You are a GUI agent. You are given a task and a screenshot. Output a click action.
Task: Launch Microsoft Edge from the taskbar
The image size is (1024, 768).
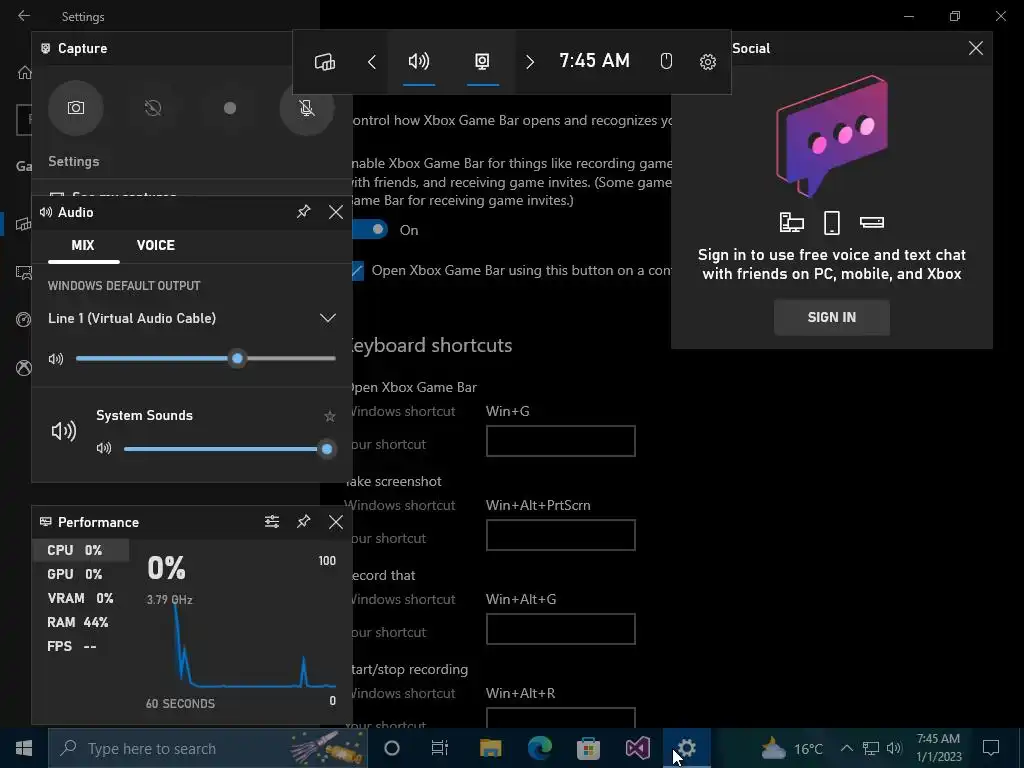click(539, 748)
